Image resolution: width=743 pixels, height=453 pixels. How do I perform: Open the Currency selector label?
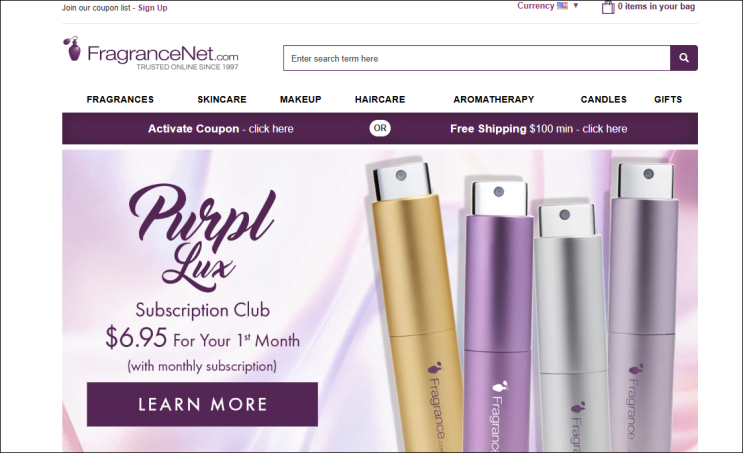point(535,6)
